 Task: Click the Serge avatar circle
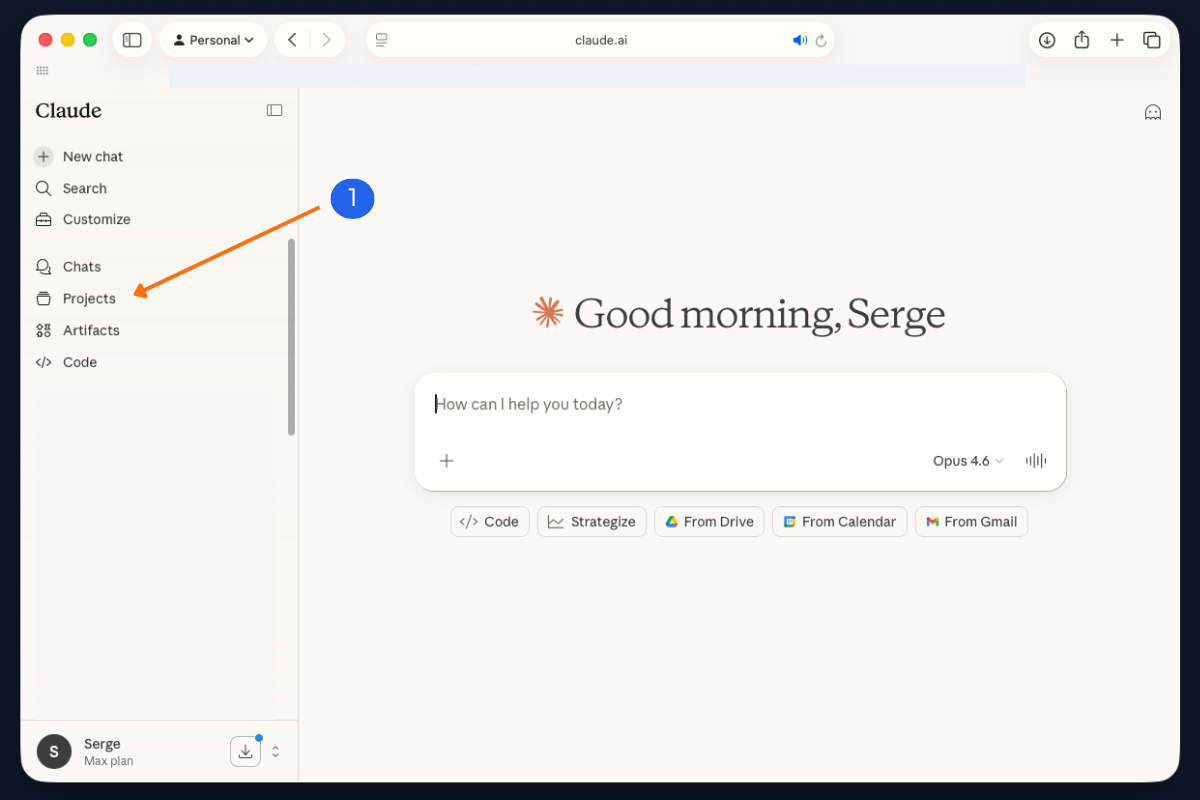pyautogui.click(x=54, y=751)
